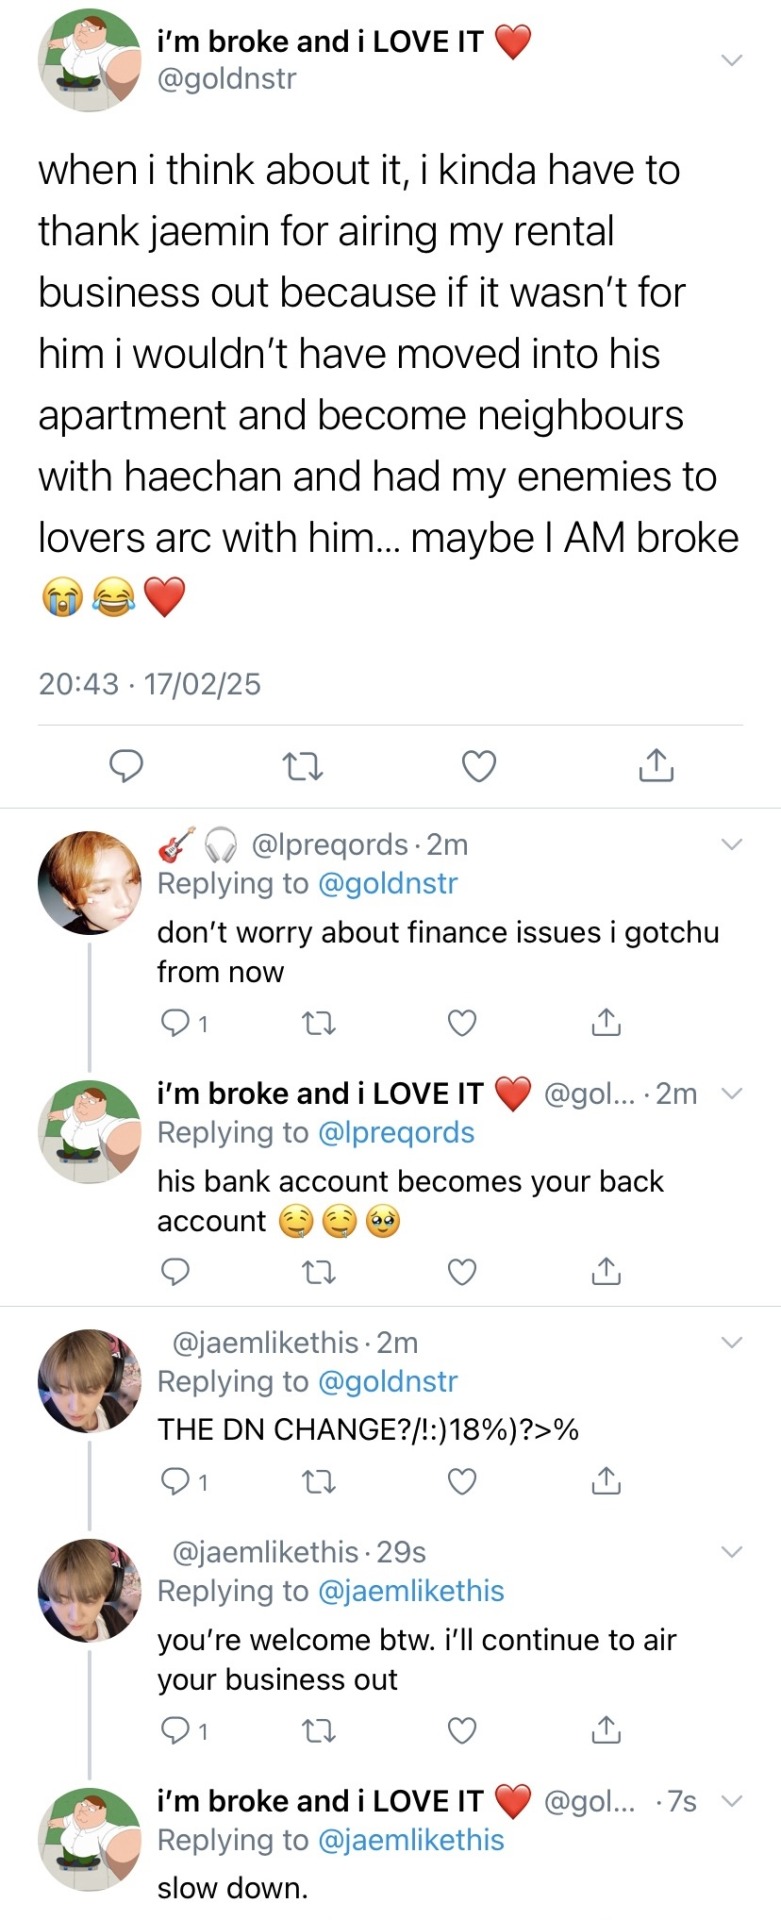
Task: Expand options chevron on @lpreqords reply
Action: click(x=732, y=845)
